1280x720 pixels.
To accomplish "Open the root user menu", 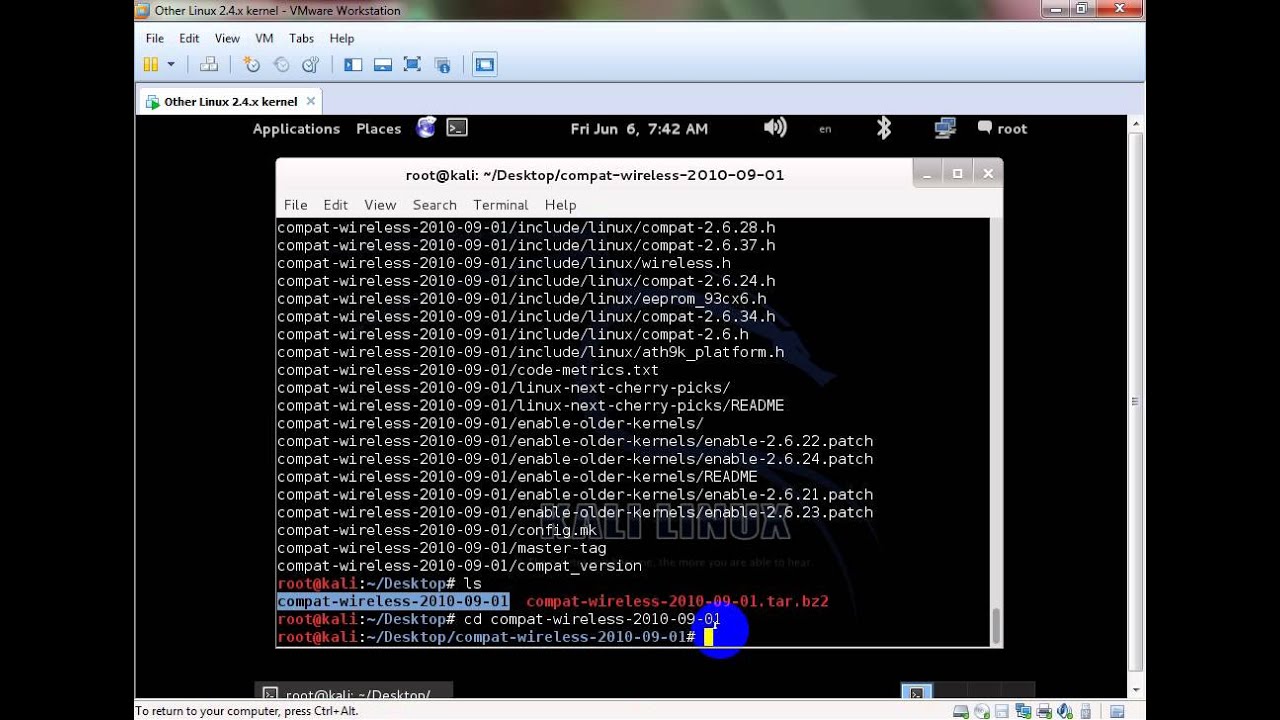I will (1002, 128).
